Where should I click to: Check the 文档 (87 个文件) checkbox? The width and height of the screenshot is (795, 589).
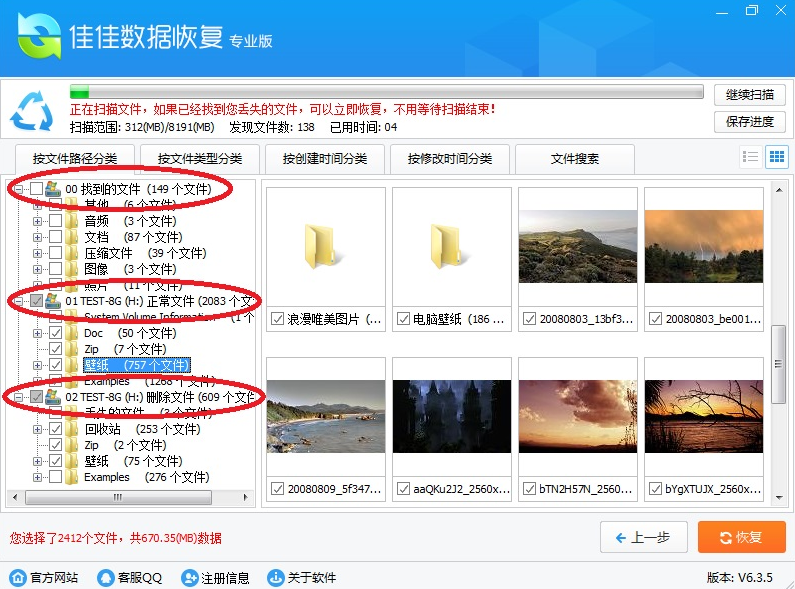[x=56, y=237]
